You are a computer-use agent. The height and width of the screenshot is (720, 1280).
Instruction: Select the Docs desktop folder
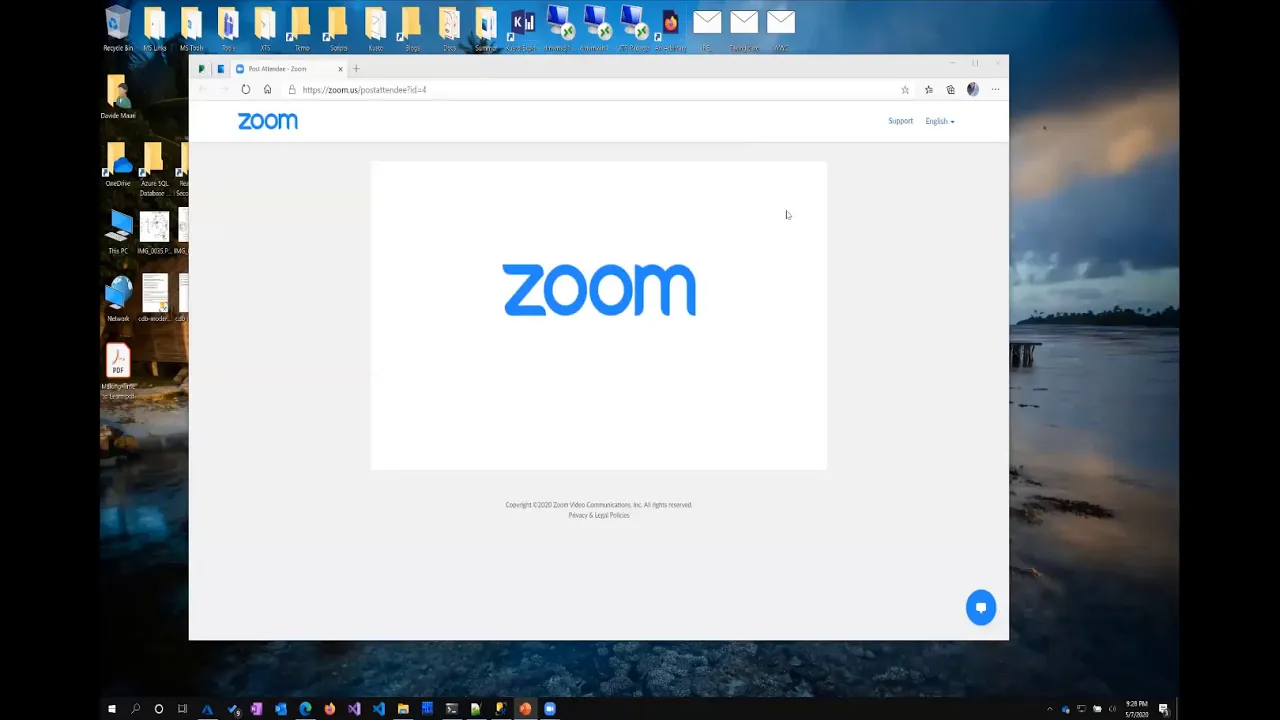click(449, 29)
